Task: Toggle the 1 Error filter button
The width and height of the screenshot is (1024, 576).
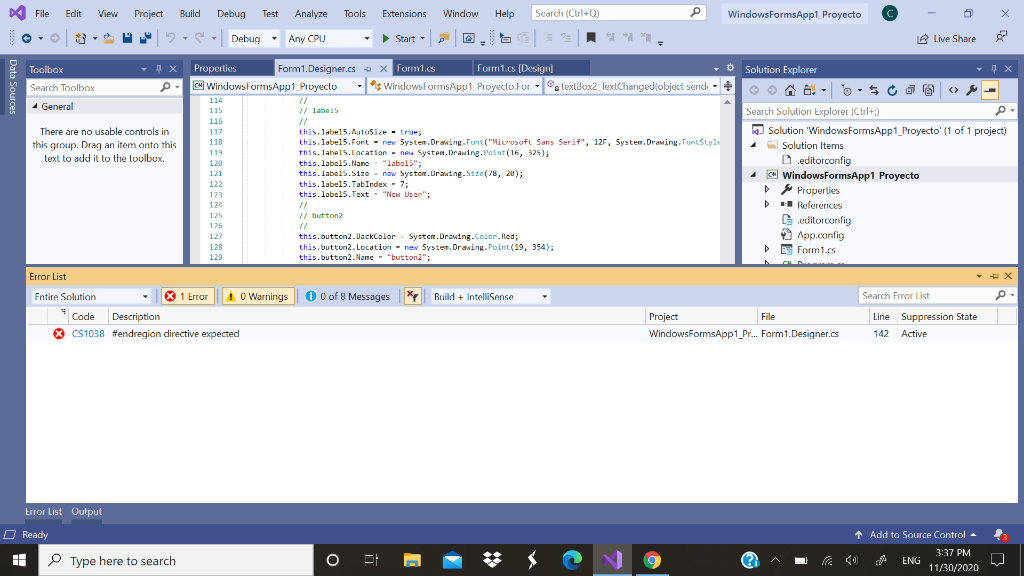Action: pyautogui.click(x=187, y=296)
